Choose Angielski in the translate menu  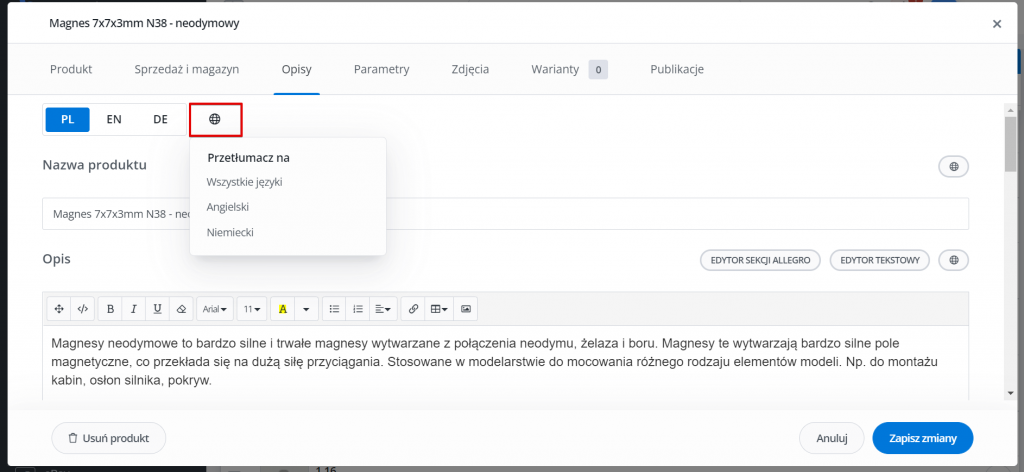228,207
